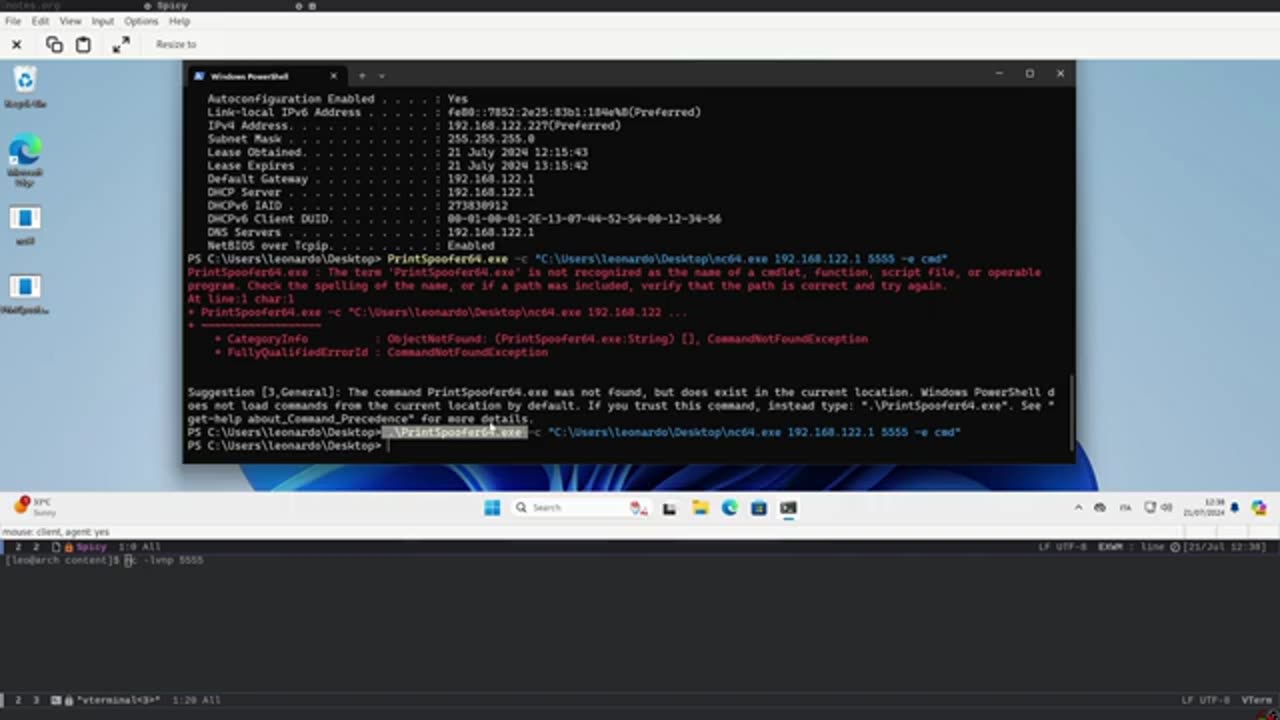The image size is (1280, 720).
Task: Open the Options menu in Spicy
Action: (x=141, y=21)
